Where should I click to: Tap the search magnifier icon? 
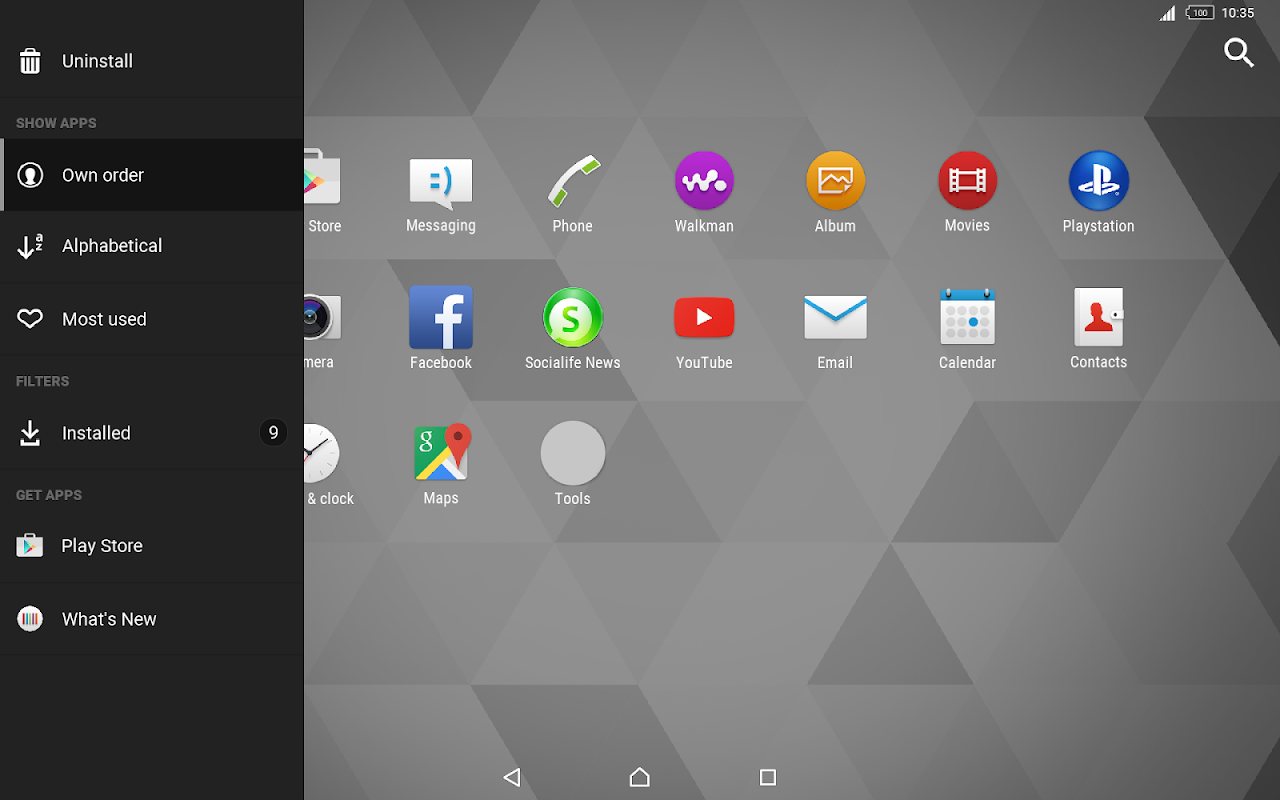[1239, 53]
